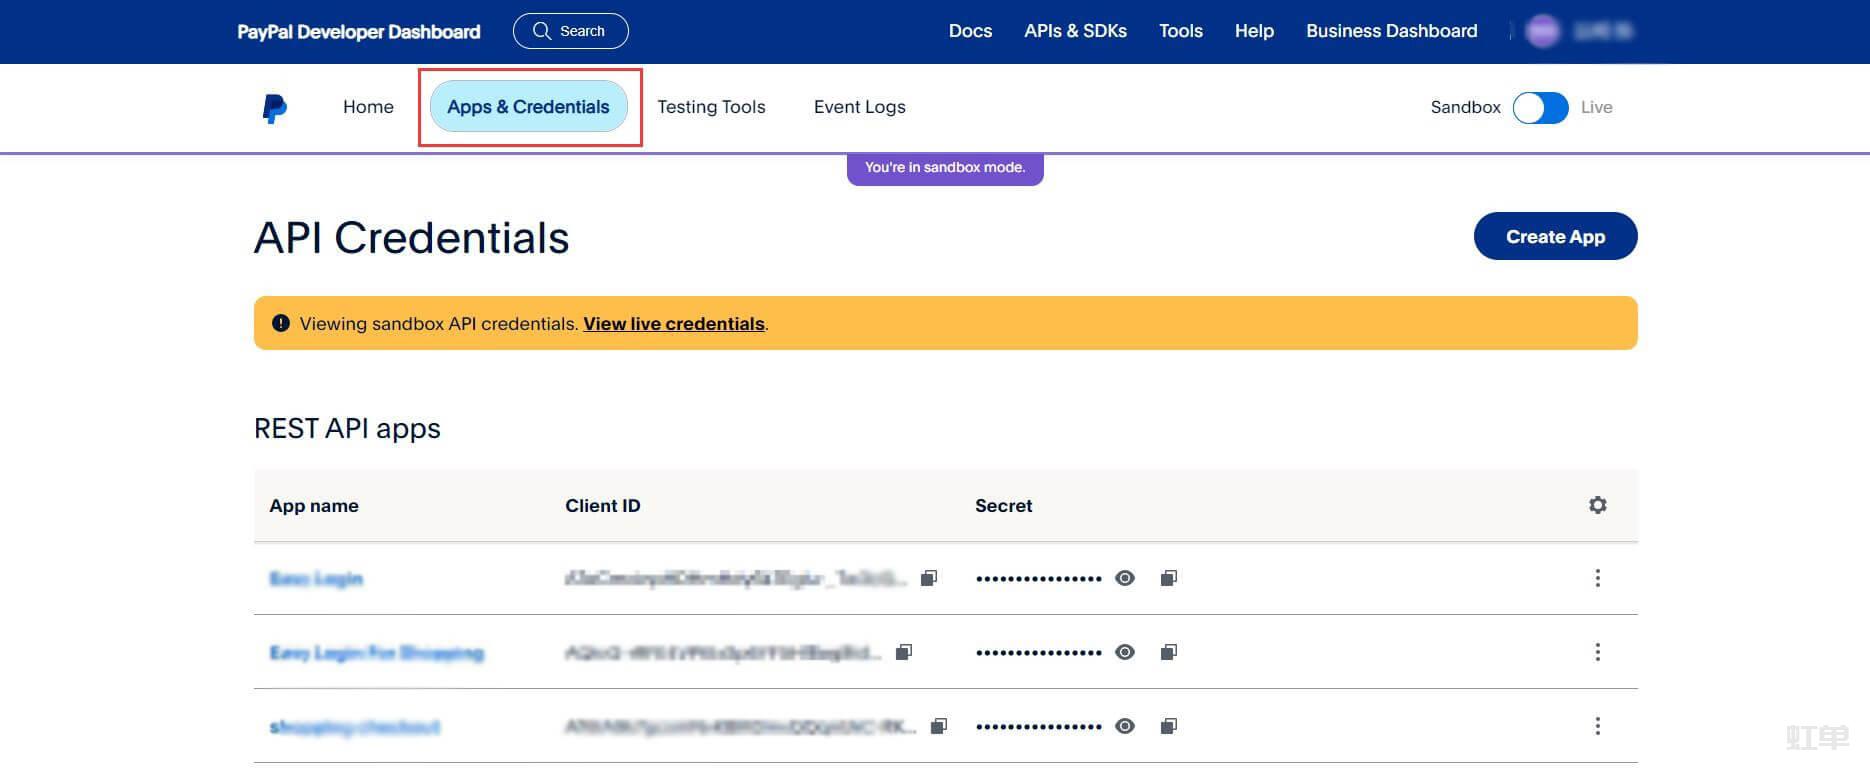This screenshot has width=1870, height=770.
Task: Click the Create App button
Action: [1555, 236]
